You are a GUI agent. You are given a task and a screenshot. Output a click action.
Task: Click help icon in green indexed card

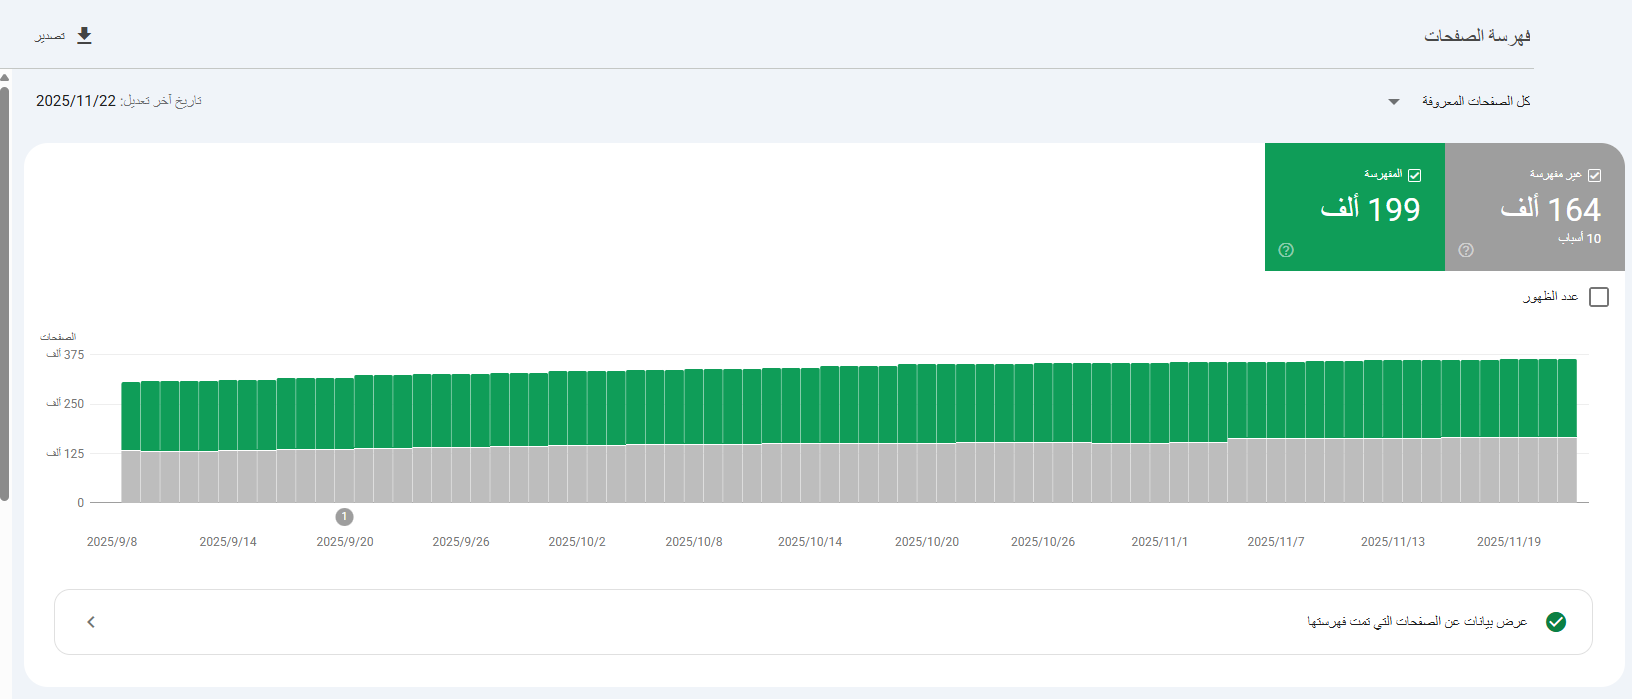(1286, 250)
